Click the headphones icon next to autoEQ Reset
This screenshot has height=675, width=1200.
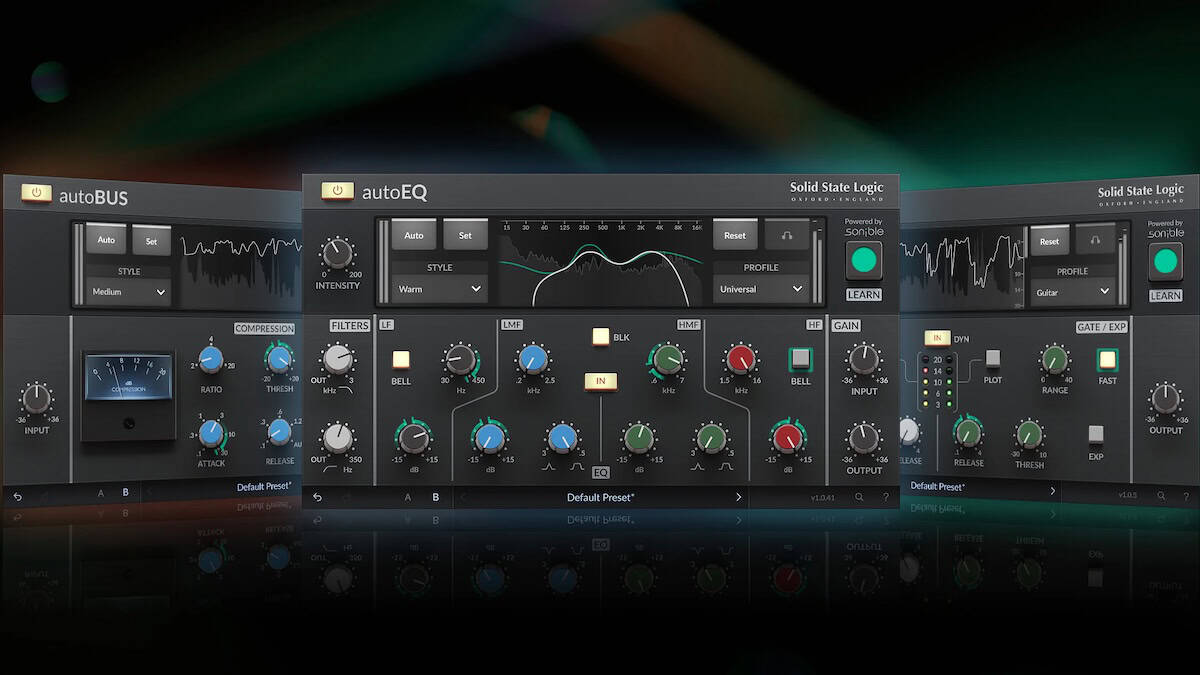point(787,235)
